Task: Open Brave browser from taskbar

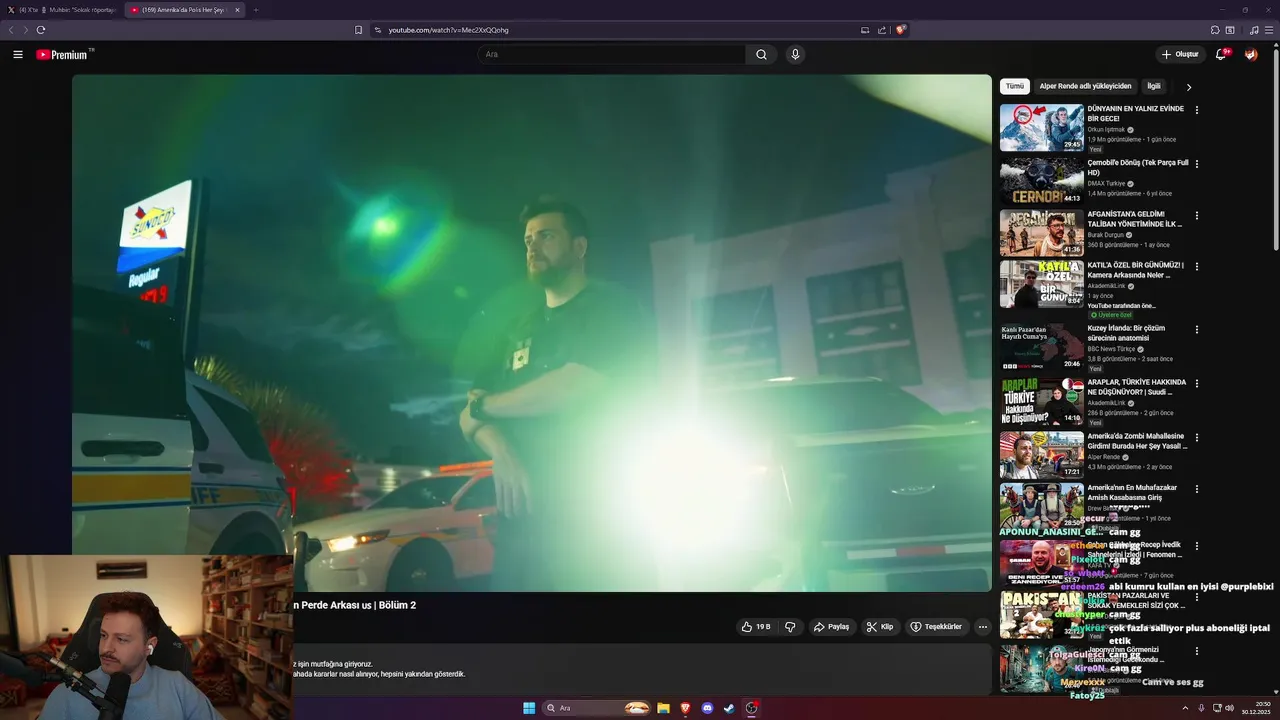Action: [x=685, y=708]
